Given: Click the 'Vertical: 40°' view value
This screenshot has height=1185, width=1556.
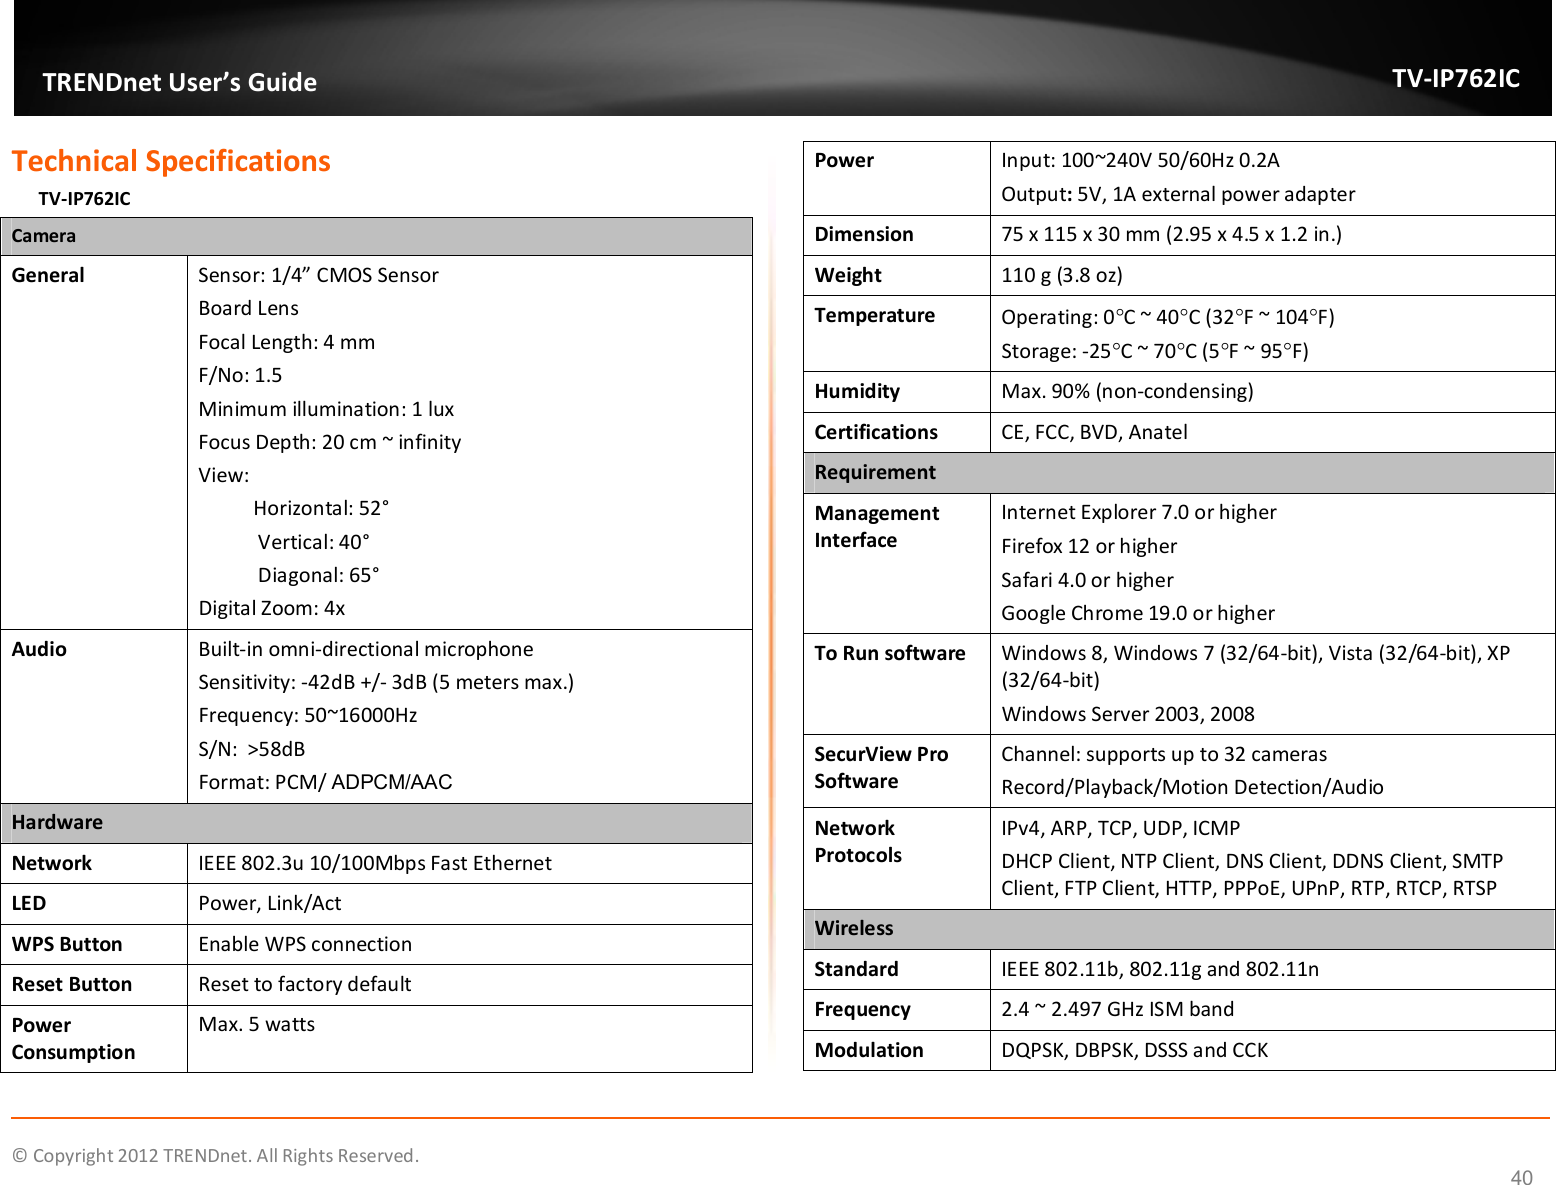Looking at the screenshot, I should 314,542.
